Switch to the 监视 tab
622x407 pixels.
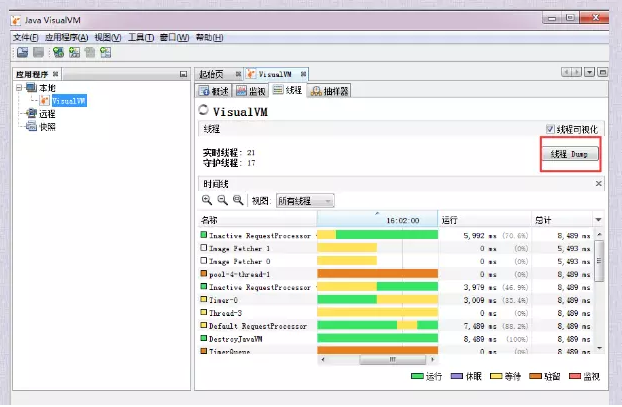[x=254, y=91]
